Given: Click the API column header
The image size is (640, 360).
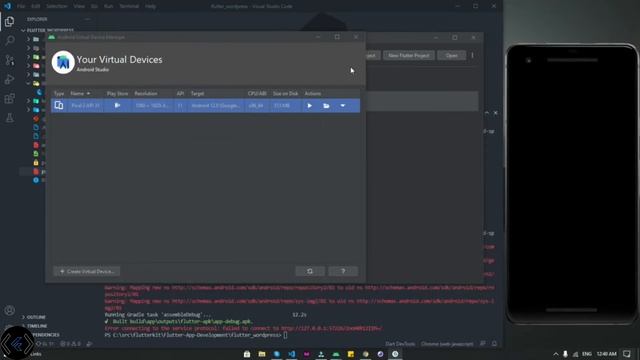Looking at the screenshot, I should tap(180, 93).
